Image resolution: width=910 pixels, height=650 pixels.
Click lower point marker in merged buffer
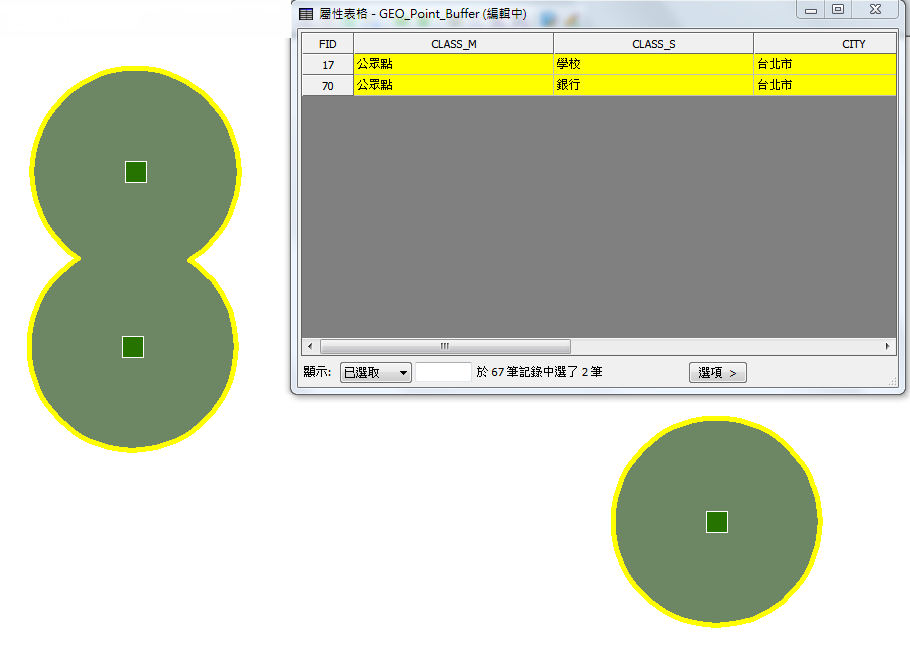(x=133, y=347)
